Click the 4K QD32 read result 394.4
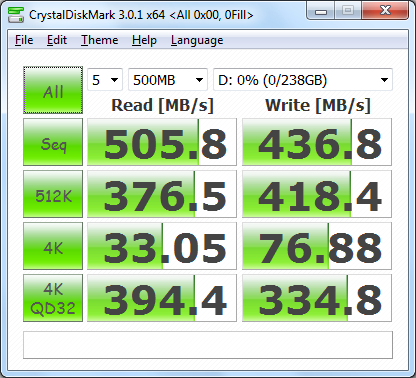Viewport: 416px width, 378px height. point(162,298)
